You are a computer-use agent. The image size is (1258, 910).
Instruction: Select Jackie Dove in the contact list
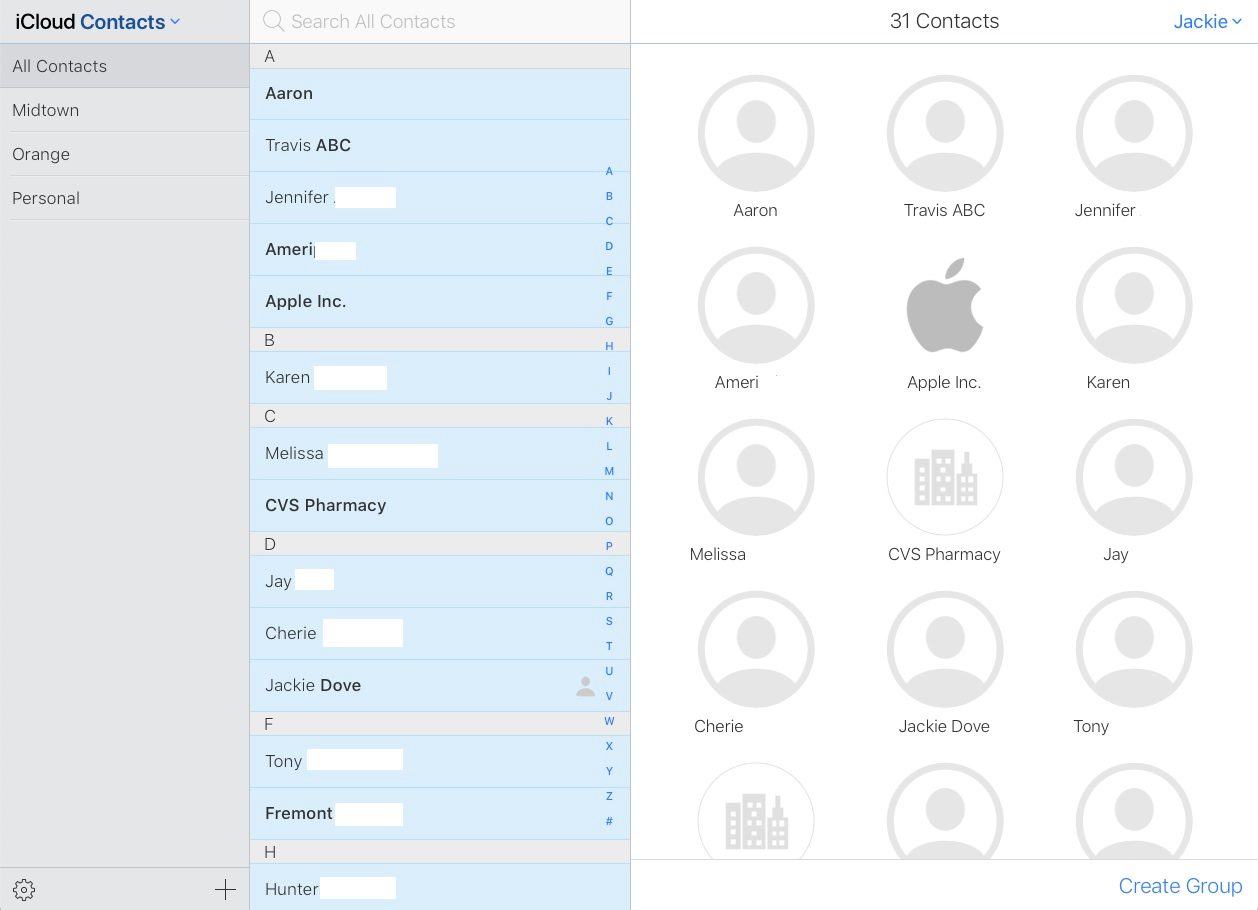440,686
